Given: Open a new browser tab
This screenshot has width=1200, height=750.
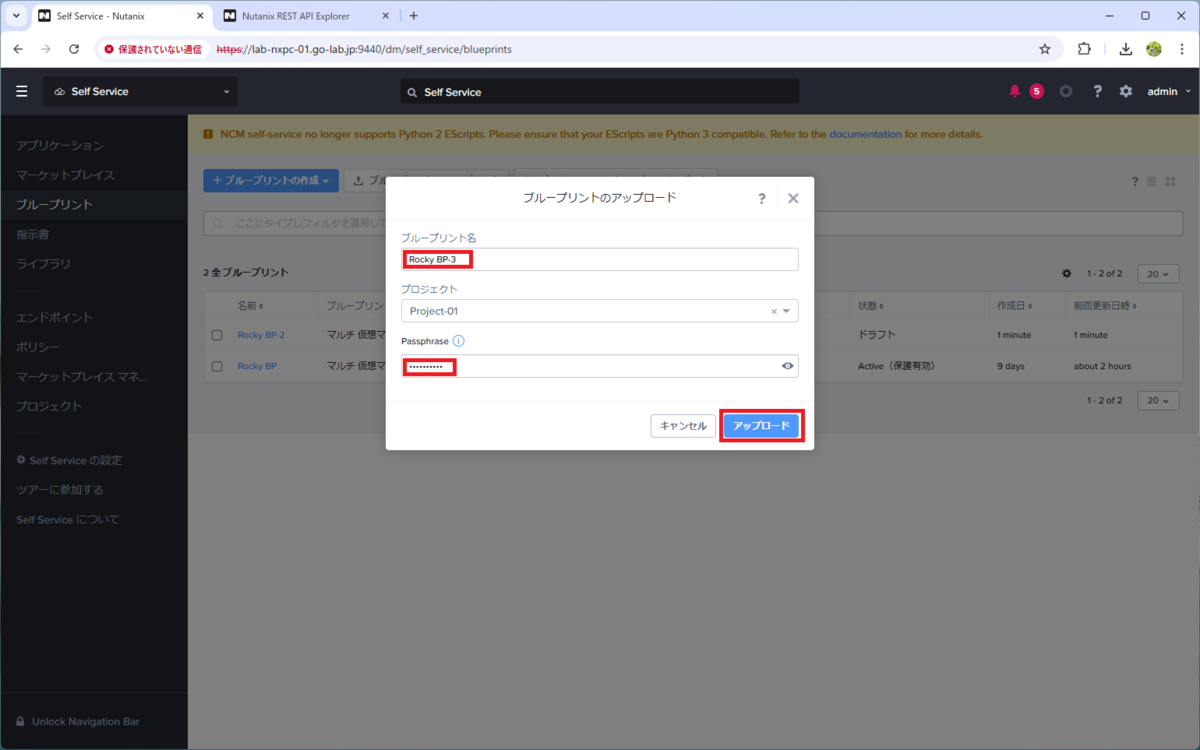Looking at the screenshot, I should coord(414,16).
